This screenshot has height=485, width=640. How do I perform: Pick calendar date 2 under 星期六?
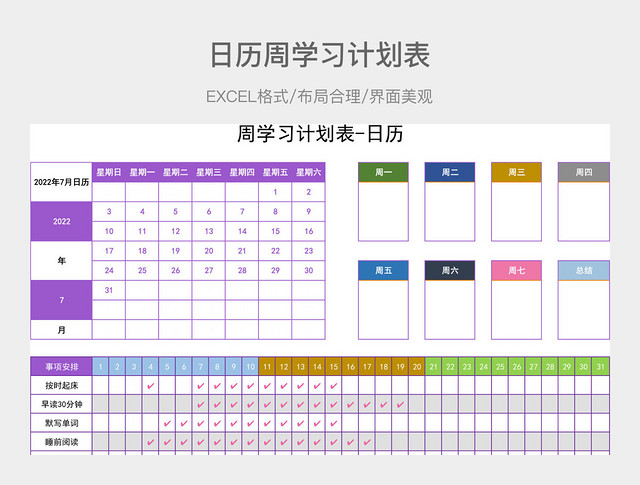[309, 192]
